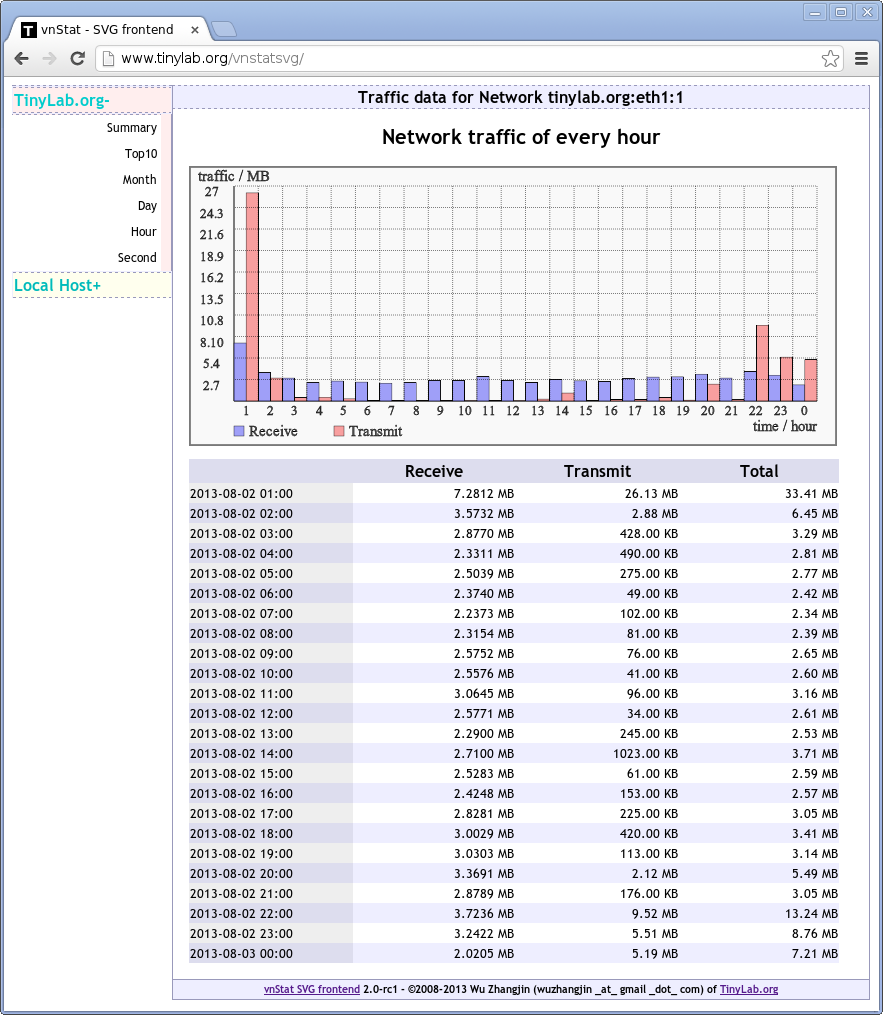Click the page icon in address bar
This screenshot has width=883, height=1015.
point(109,59)
